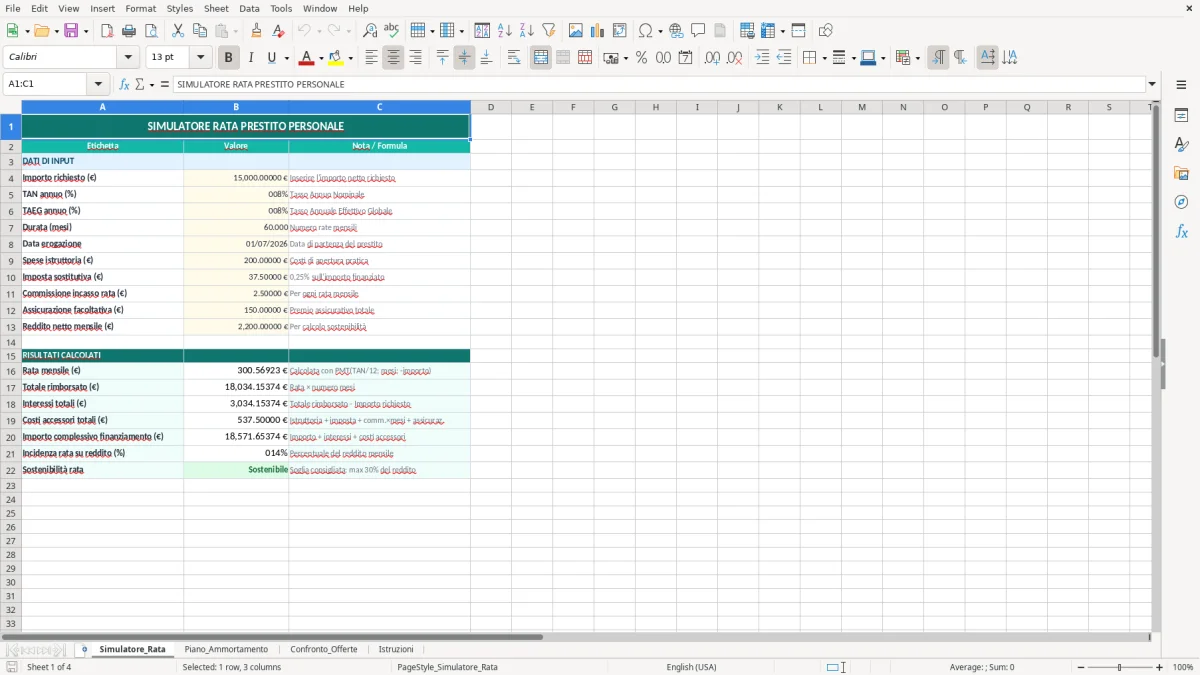The image size is (1200, 675).
Task: Format selected cells as percent
Action: [641, 58]
